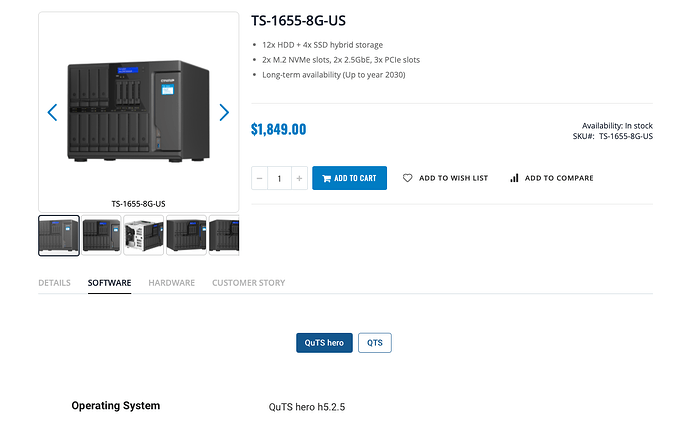This screenshot has height=426, width=690.
Task: Select the QuTS hero software option
Action: pyautogui.click(x=324, y=343)
